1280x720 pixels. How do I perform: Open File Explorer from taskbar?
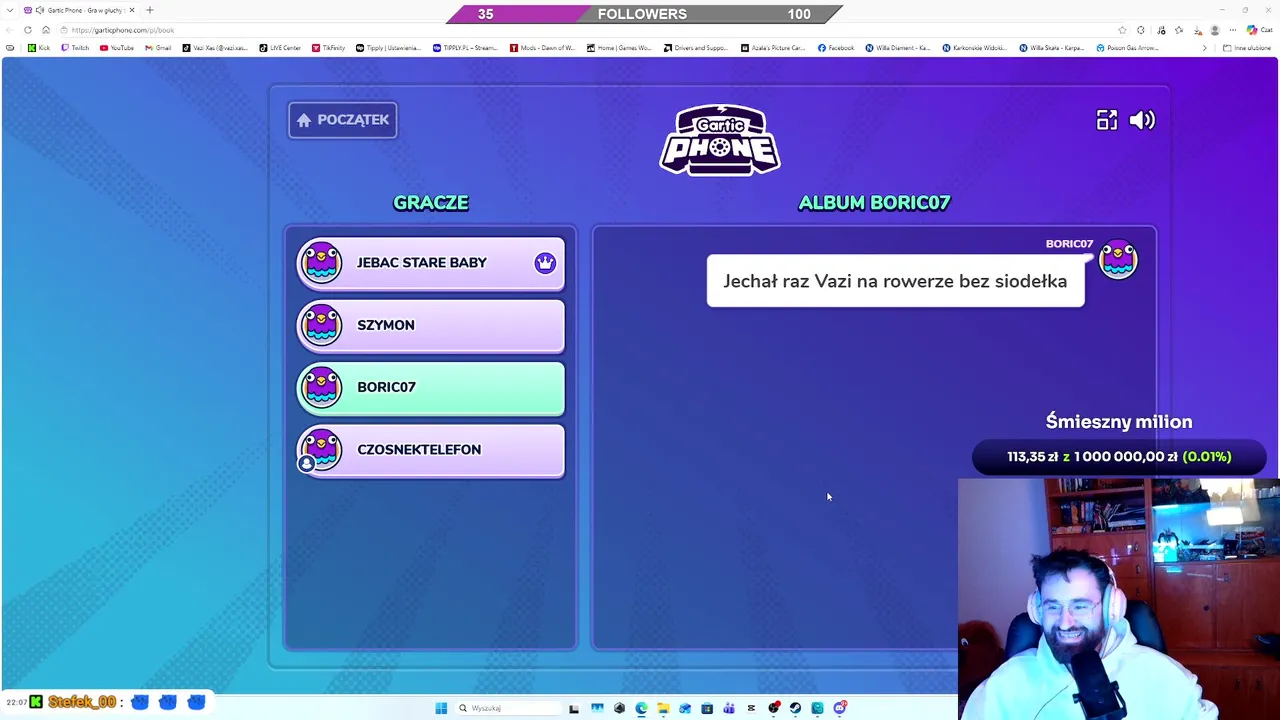[x=663, y=708]
